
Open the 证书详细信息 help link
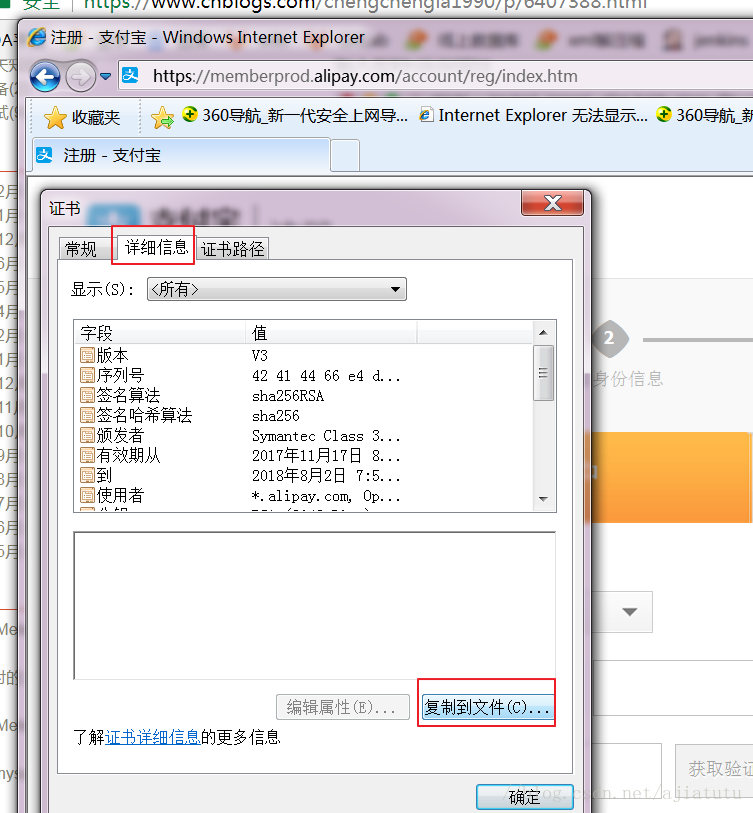tap(153, 737)
